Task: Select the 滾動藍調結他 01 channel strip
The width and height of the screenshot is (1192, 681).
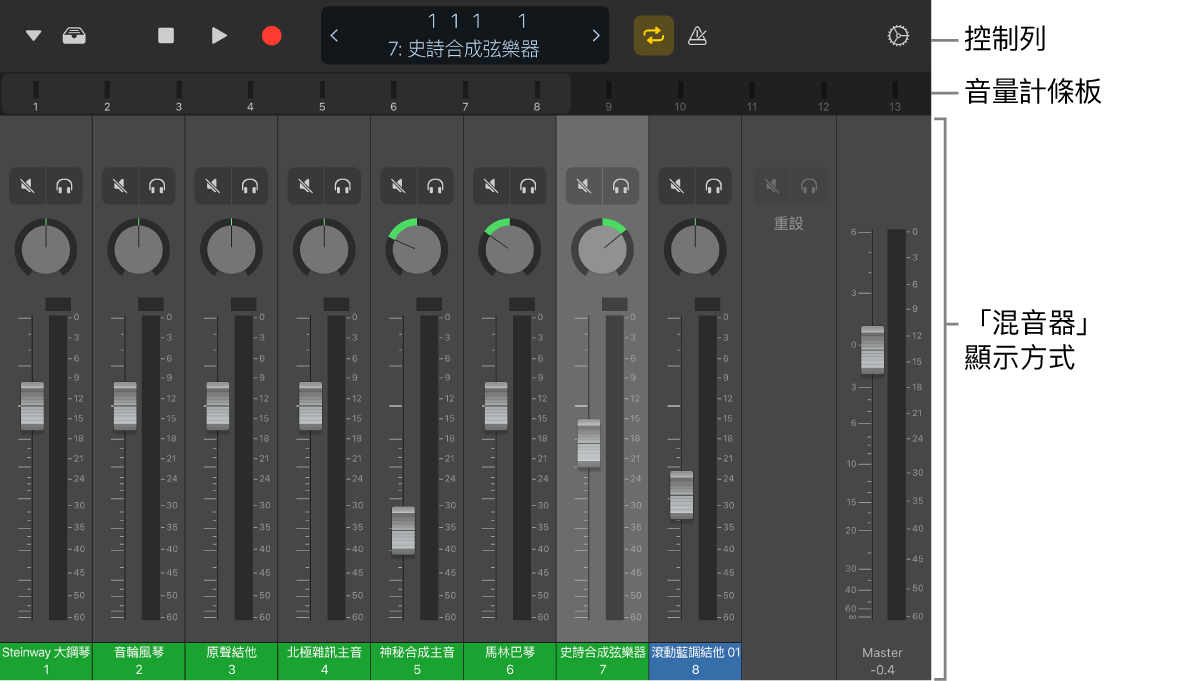Action: [694, 661]
